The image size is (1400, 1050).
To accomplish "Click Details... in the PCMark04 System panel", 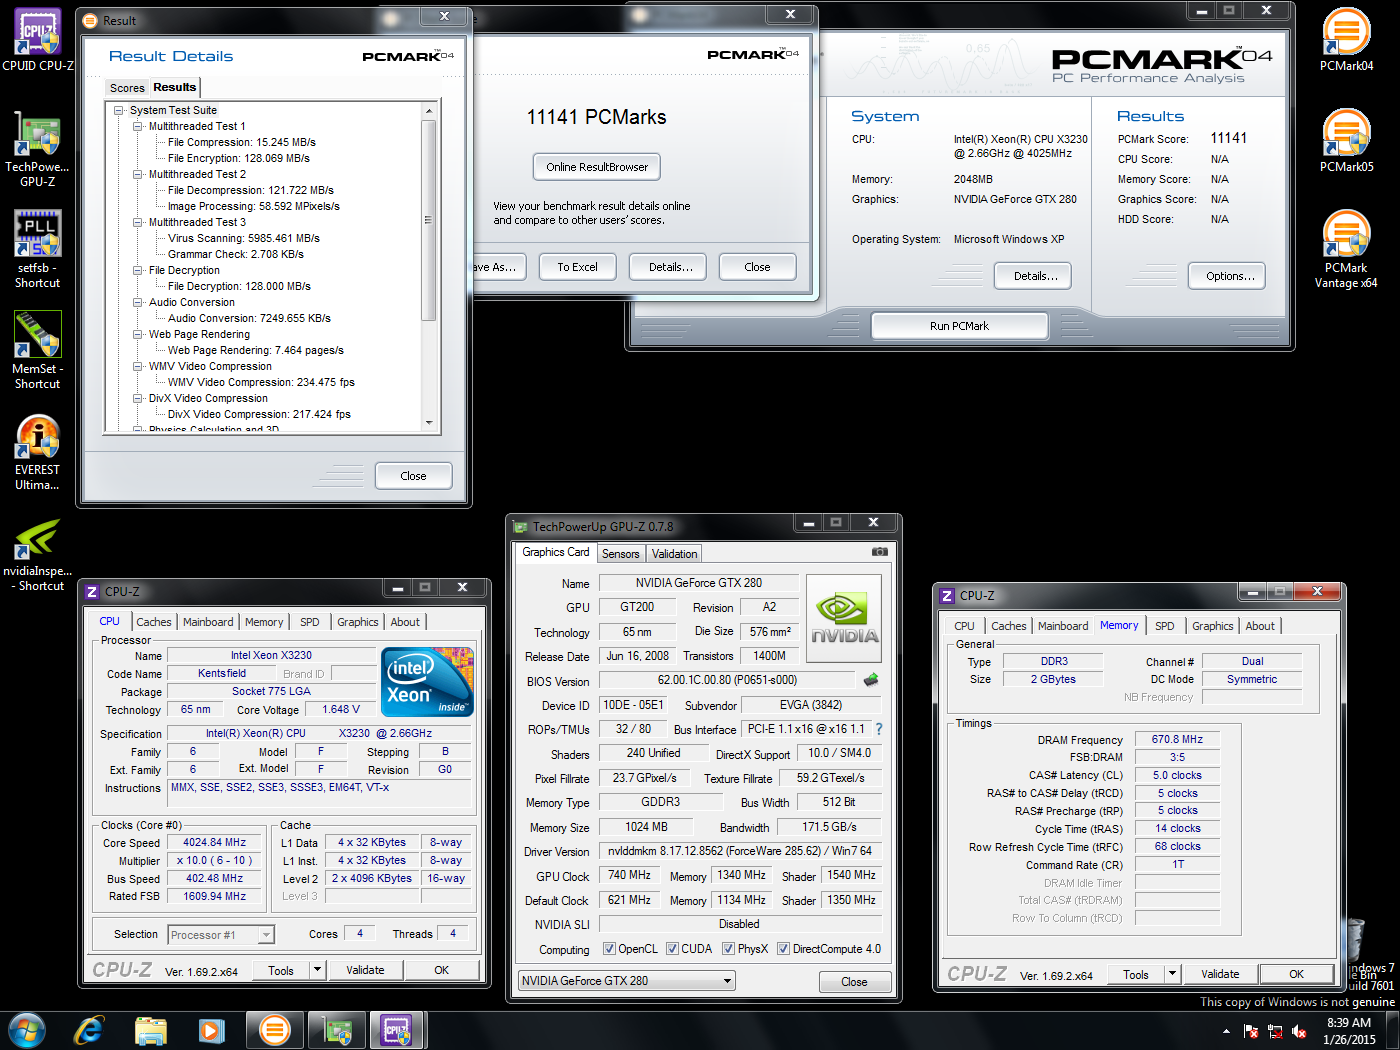I will (x=1033, y=276).
